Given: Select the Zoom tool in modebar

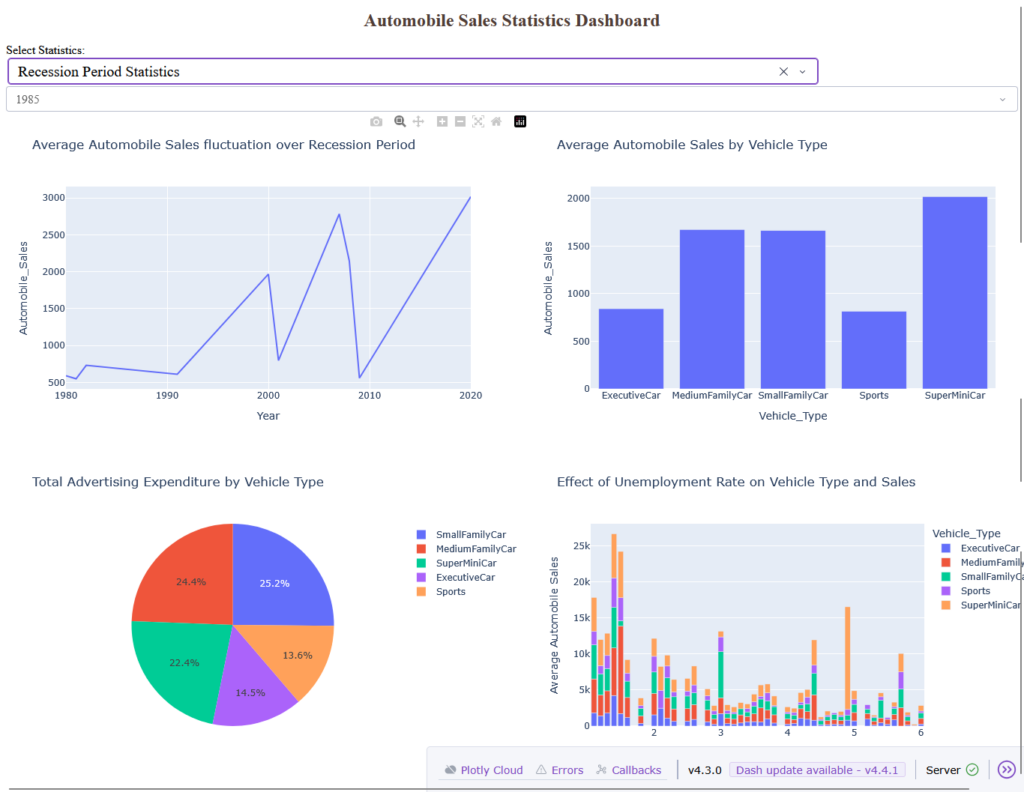Looking at the screenshot, I should click(x=400, y=121).
